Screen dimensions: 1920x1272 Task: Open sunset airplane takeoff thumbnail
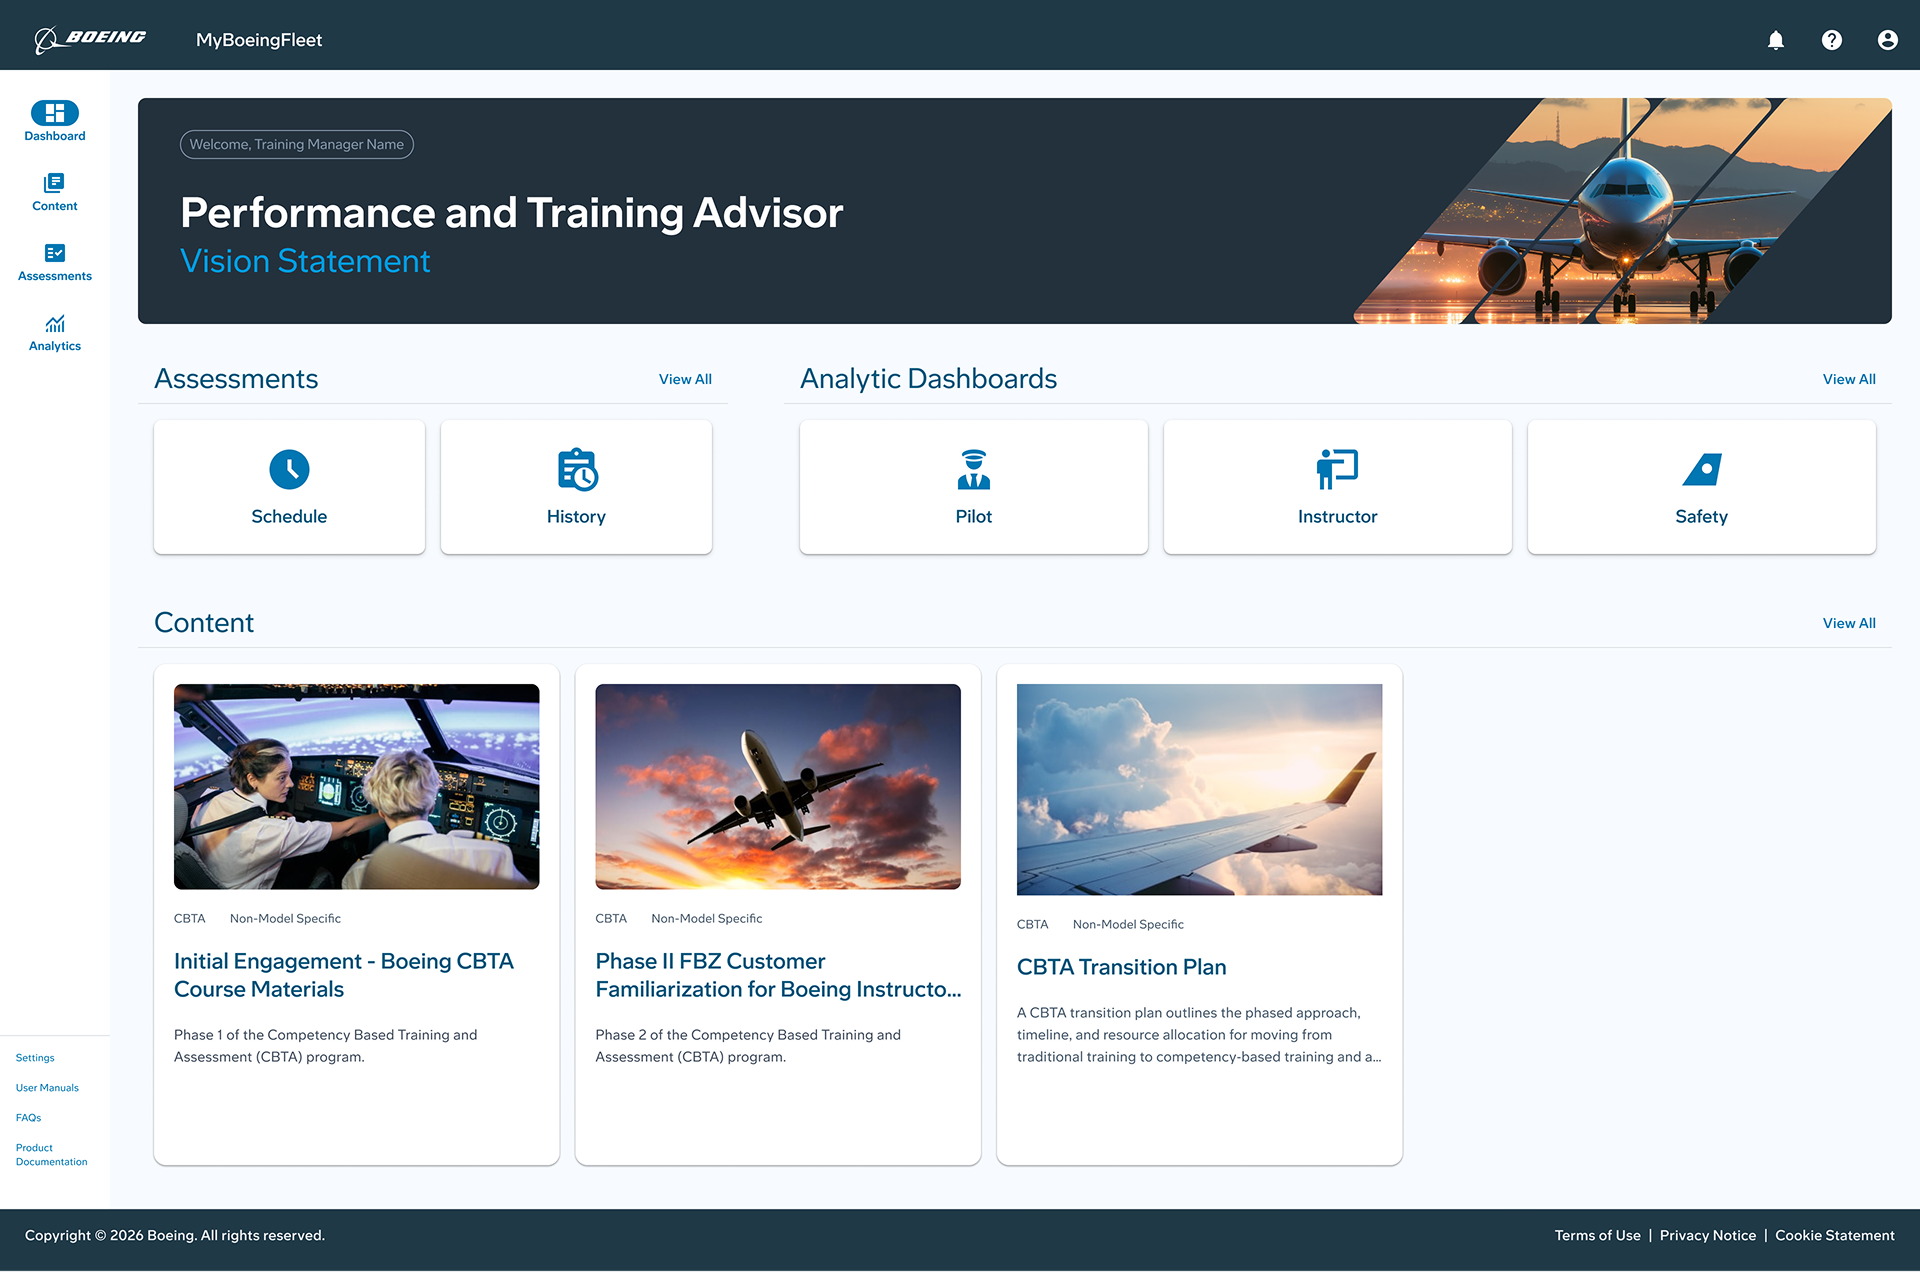[778, 787]
